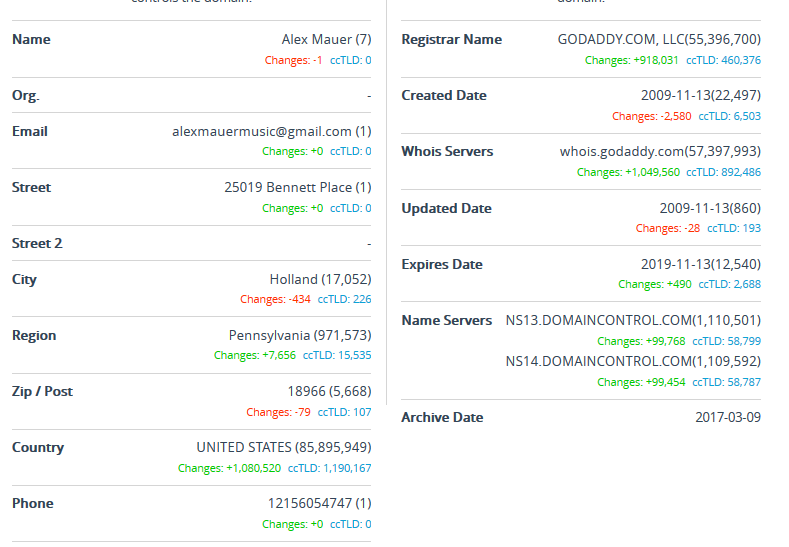The height and width of the screenshot is (547, 789).
Task: Open the alexmauermusic@gmail.com email entry
Action: point(272,131)
